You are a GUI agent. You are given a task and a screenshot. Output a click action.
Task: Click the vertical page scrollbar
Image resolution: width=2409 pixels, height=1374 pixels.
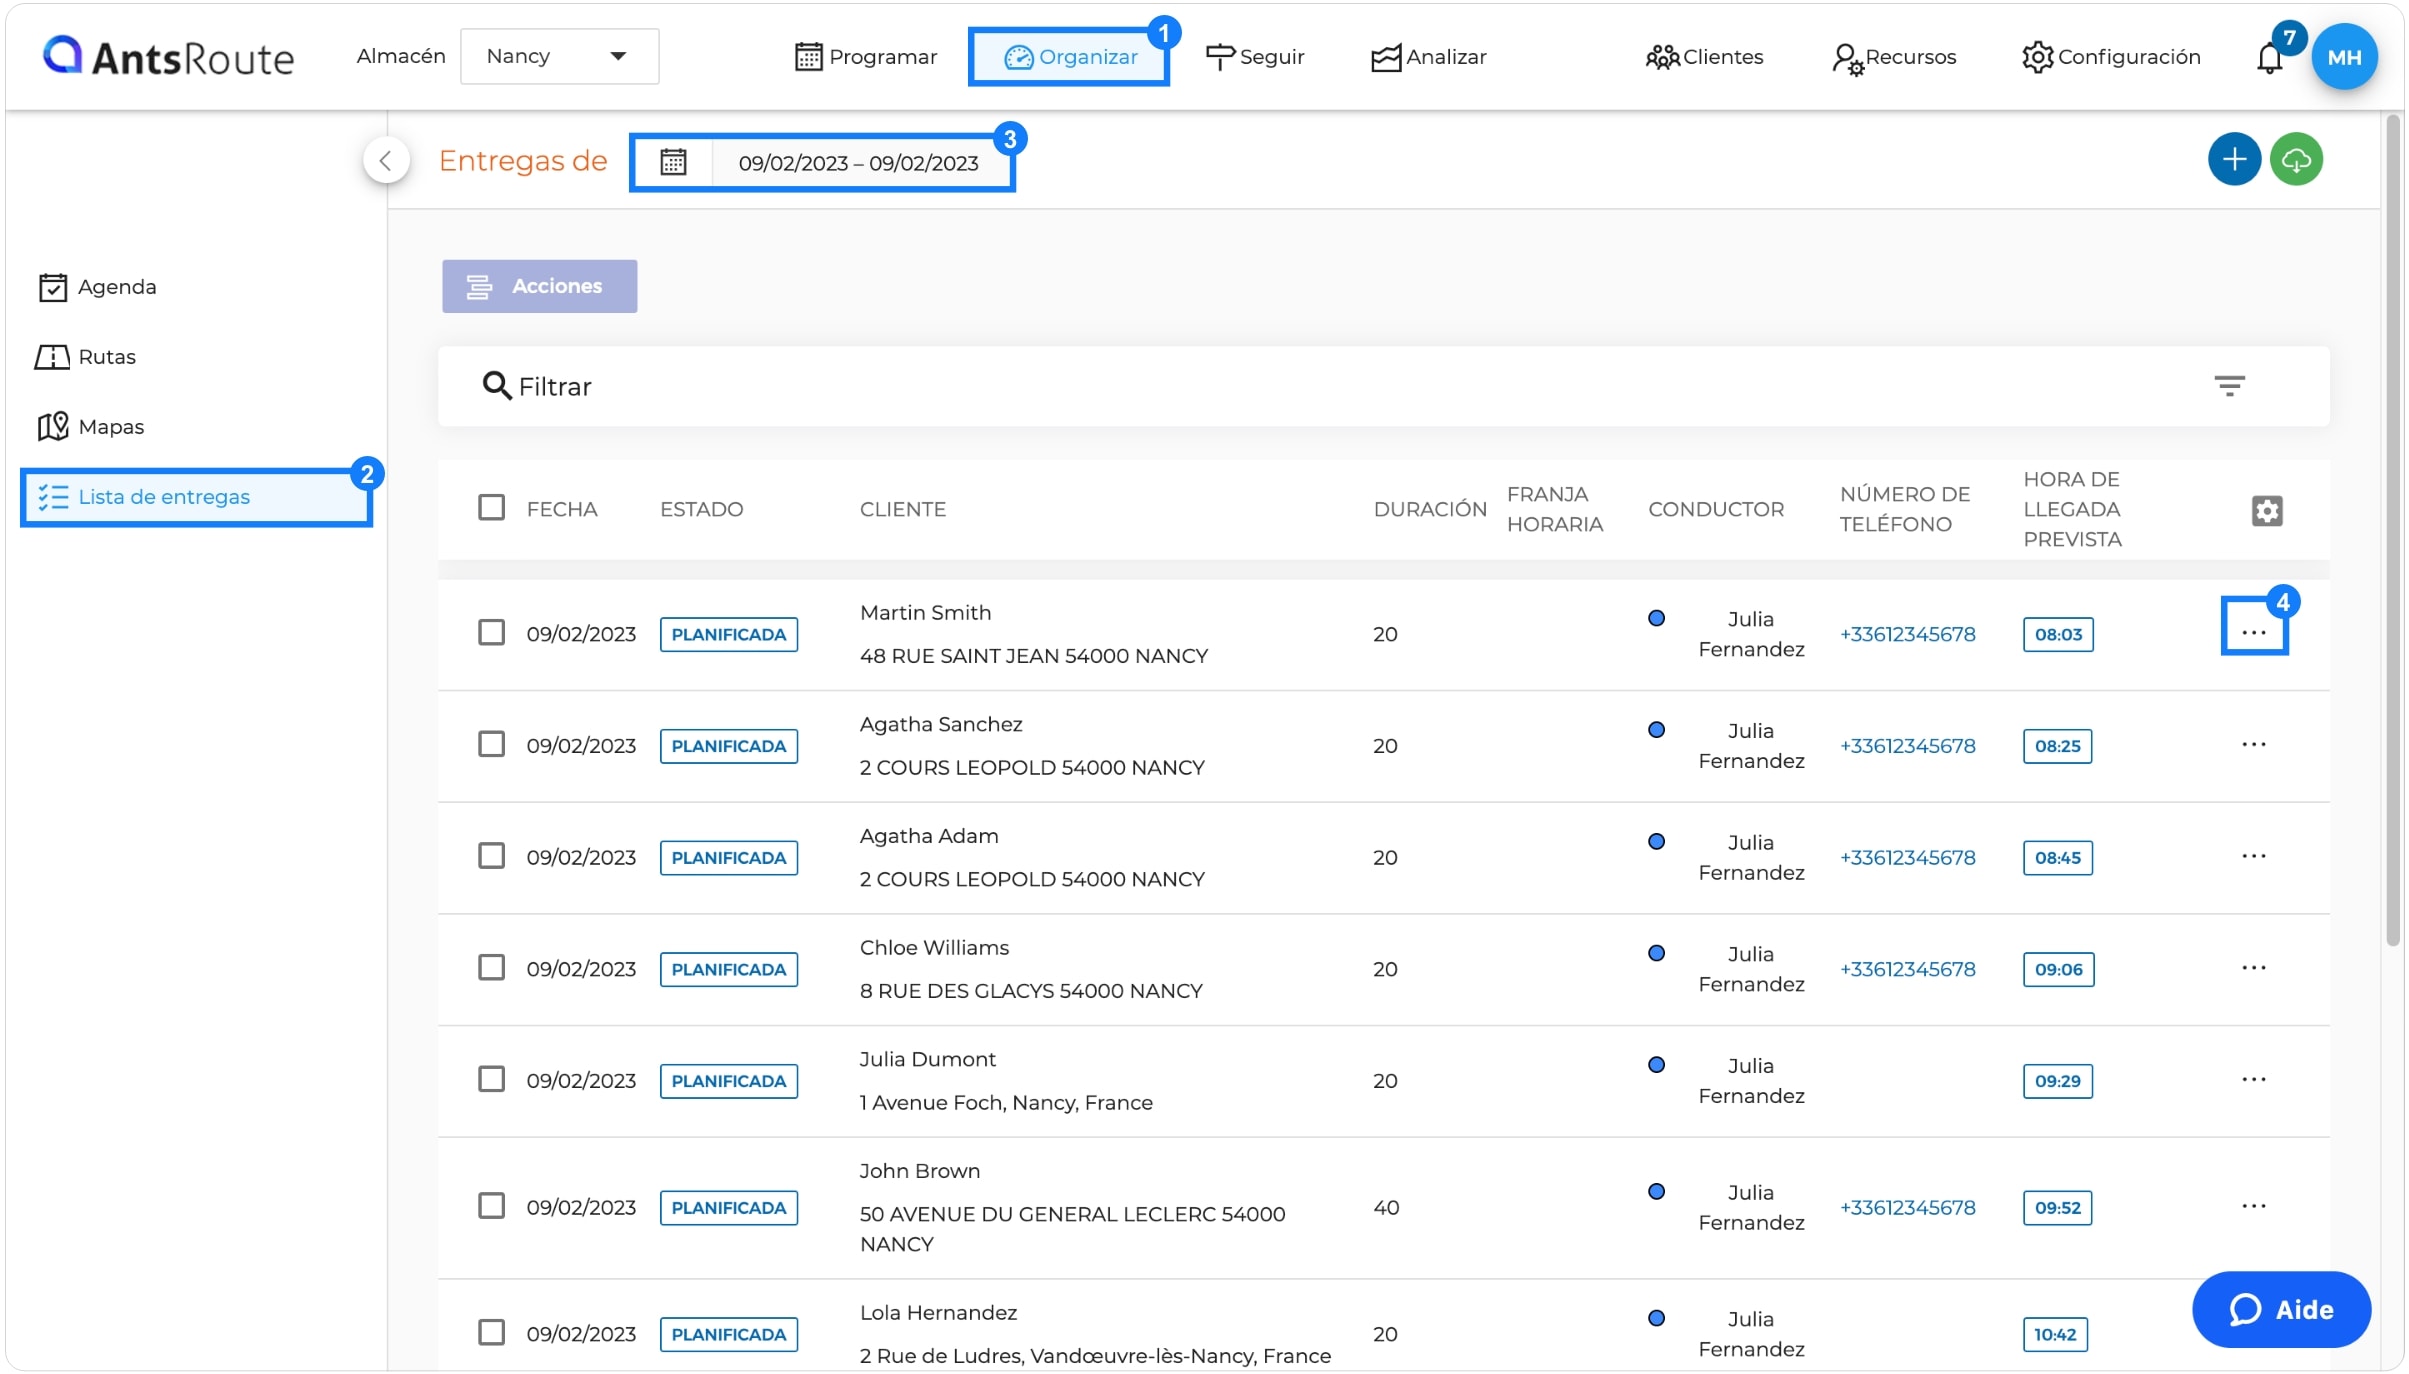[x=2393, y=530]
